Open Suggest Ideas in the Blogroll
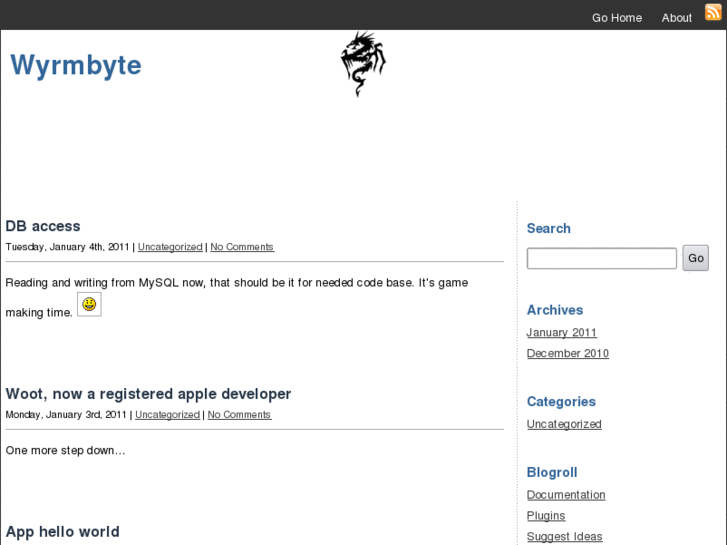The height and width of the screenshot is (545, 727). [x=564, y=537]
